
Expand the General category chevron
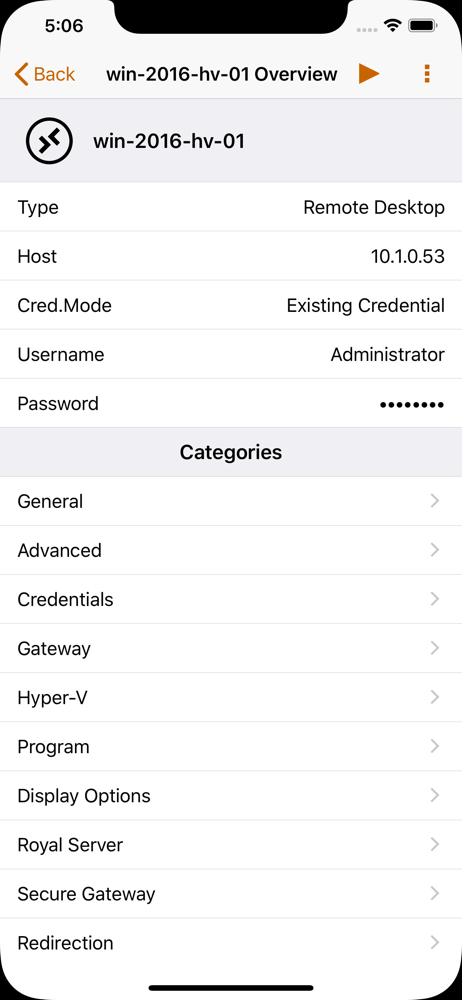(x=435, y=501)
